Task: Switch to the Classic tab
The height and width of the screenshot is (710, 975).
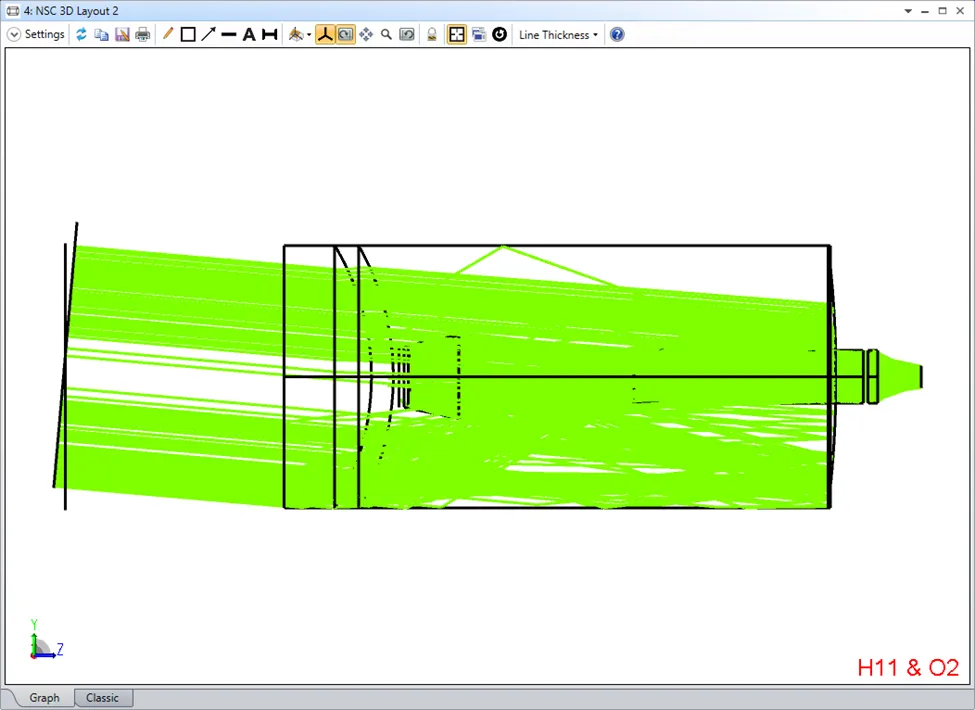Action: [102, 698]
